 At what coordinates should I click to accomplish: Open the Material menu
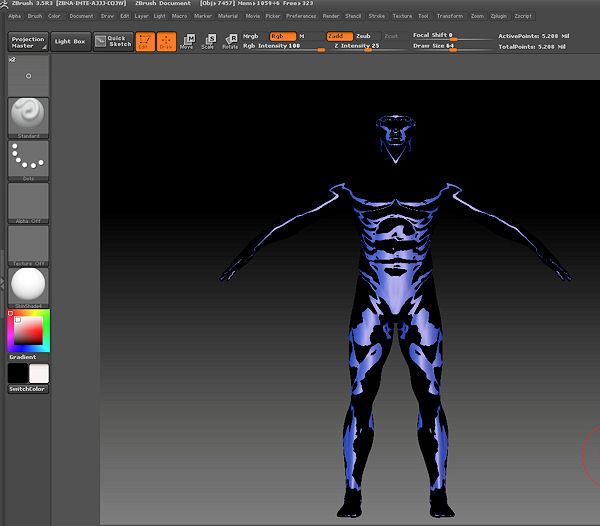tap(228, 16)
